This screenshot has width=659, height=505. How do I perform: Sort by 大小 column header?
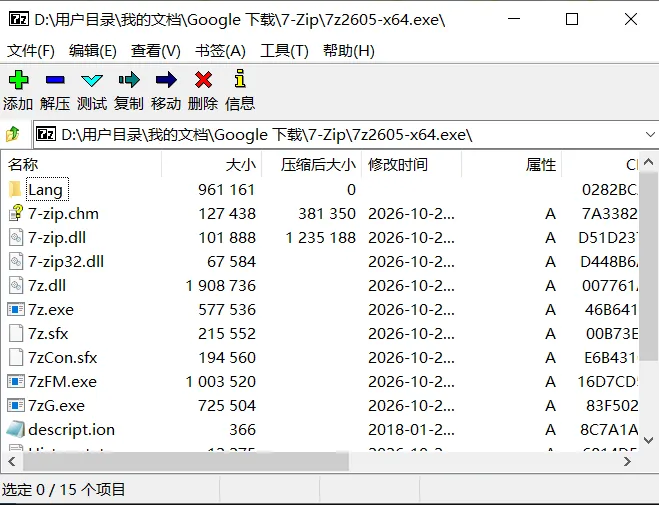[211, 165]
